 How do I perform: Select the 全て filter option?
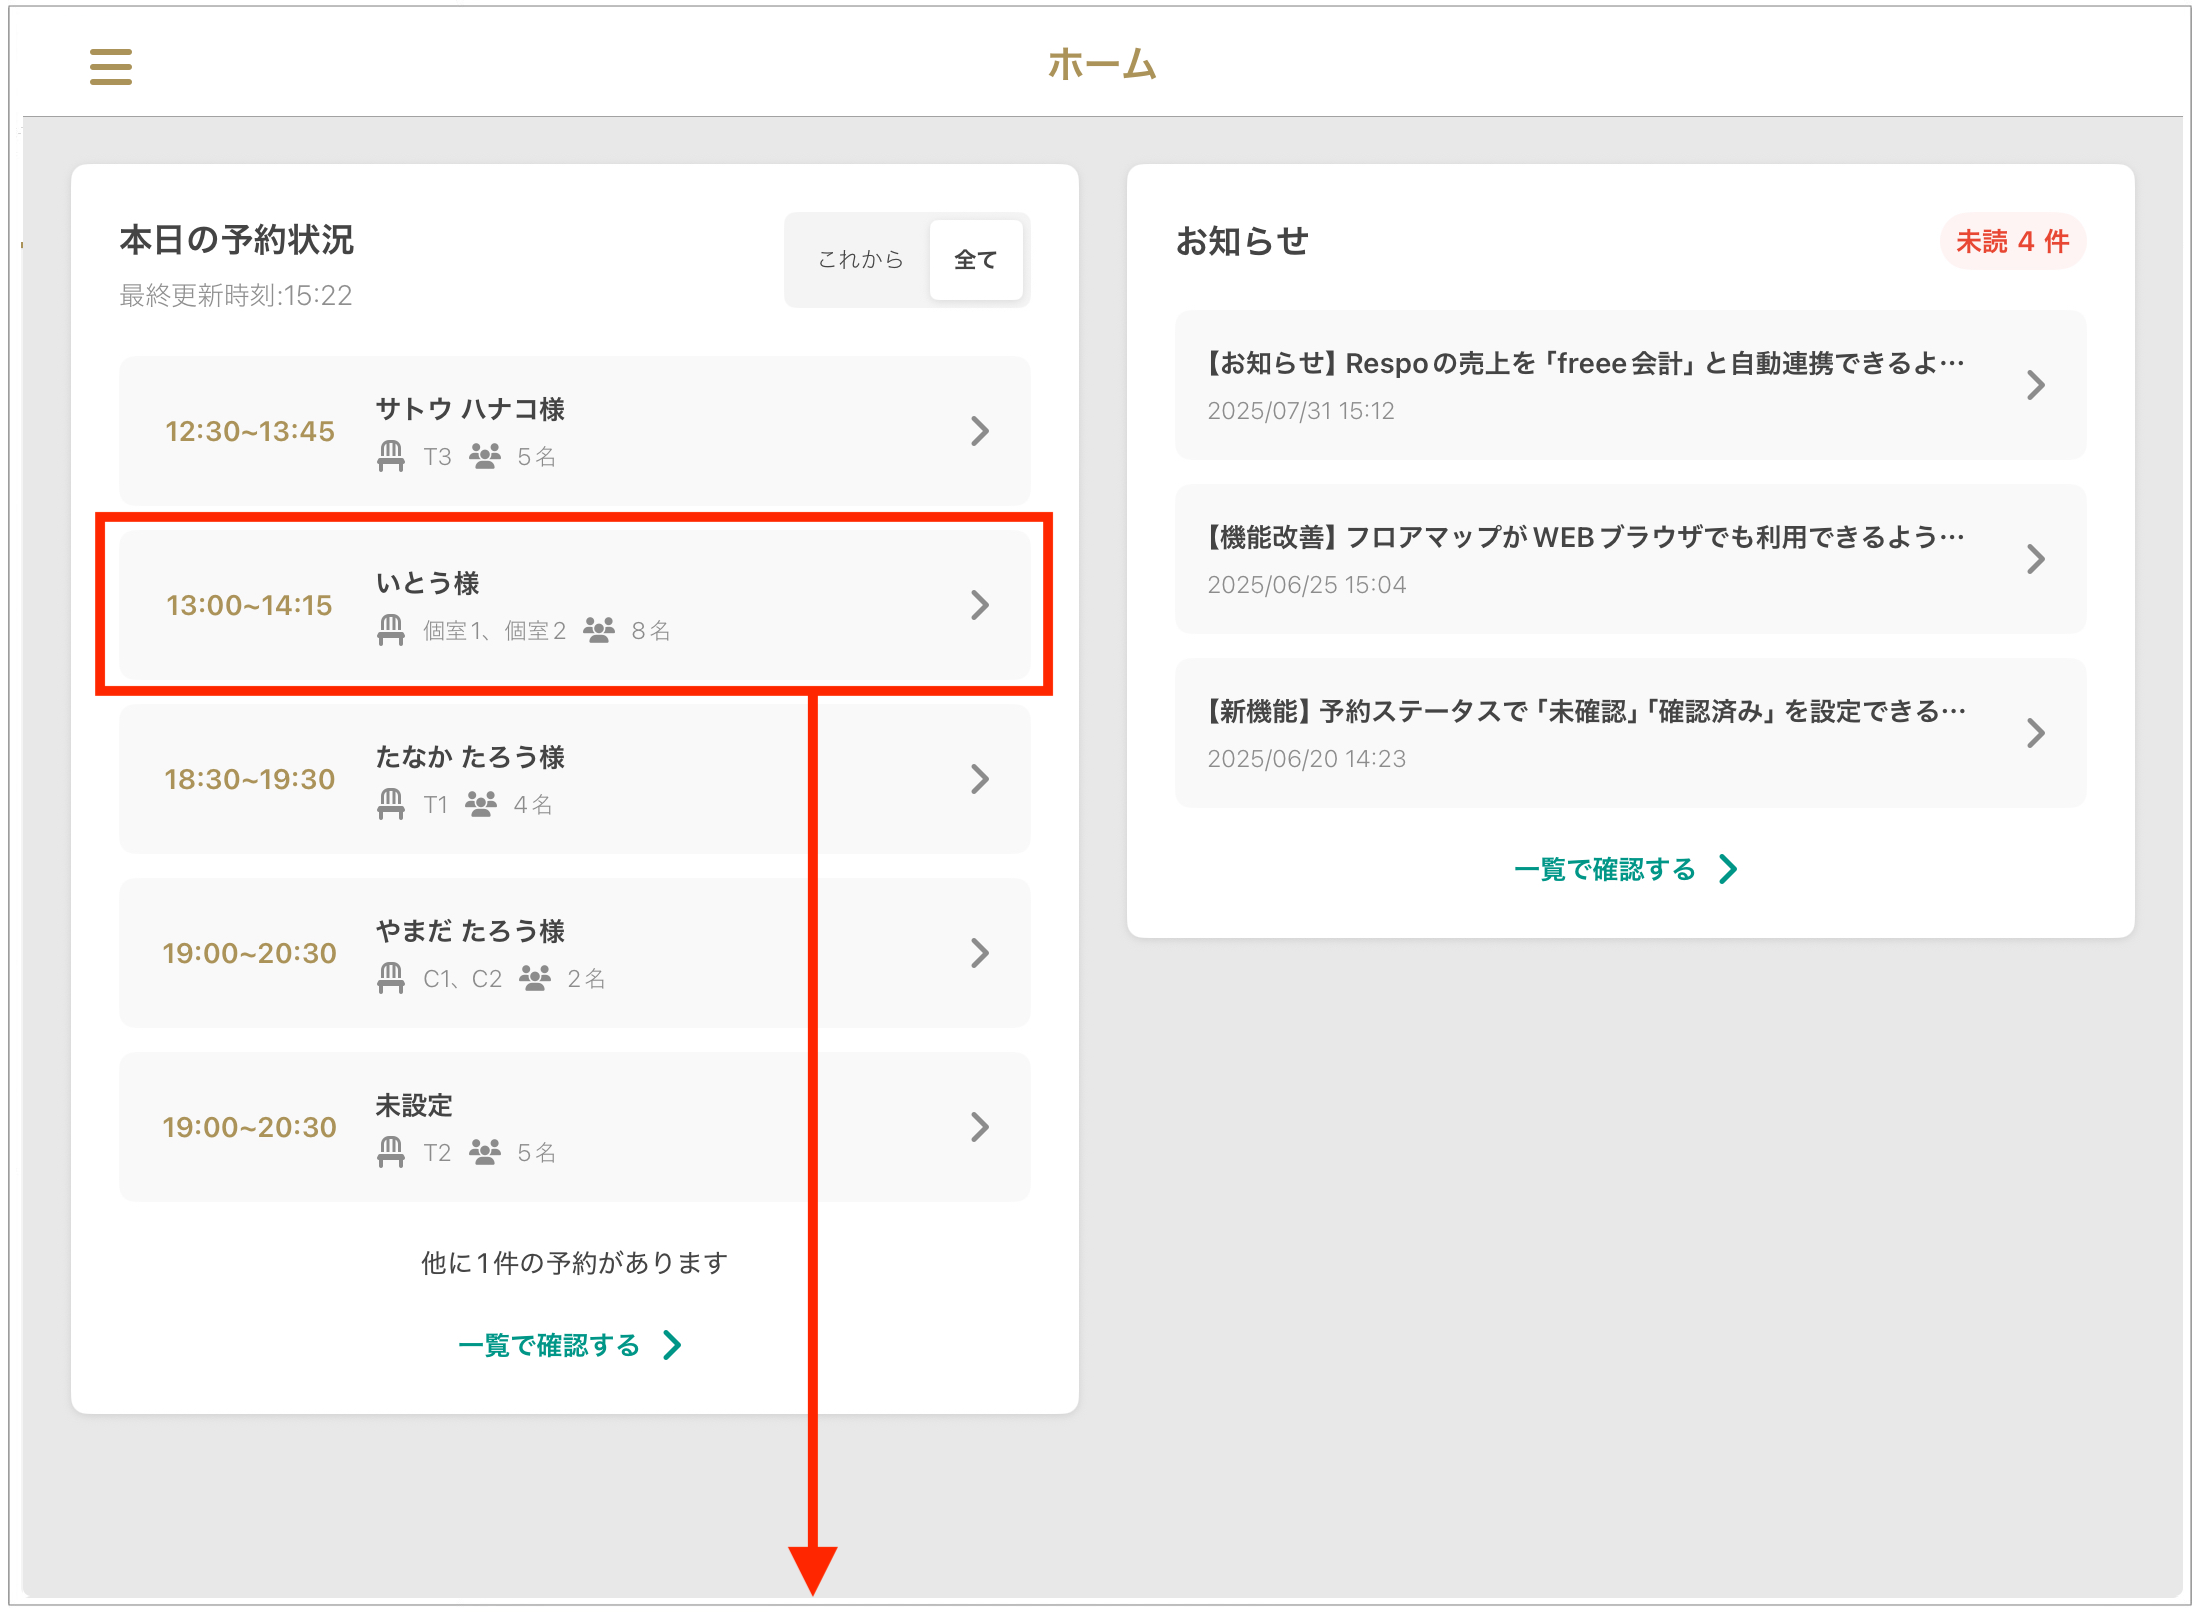975,260
